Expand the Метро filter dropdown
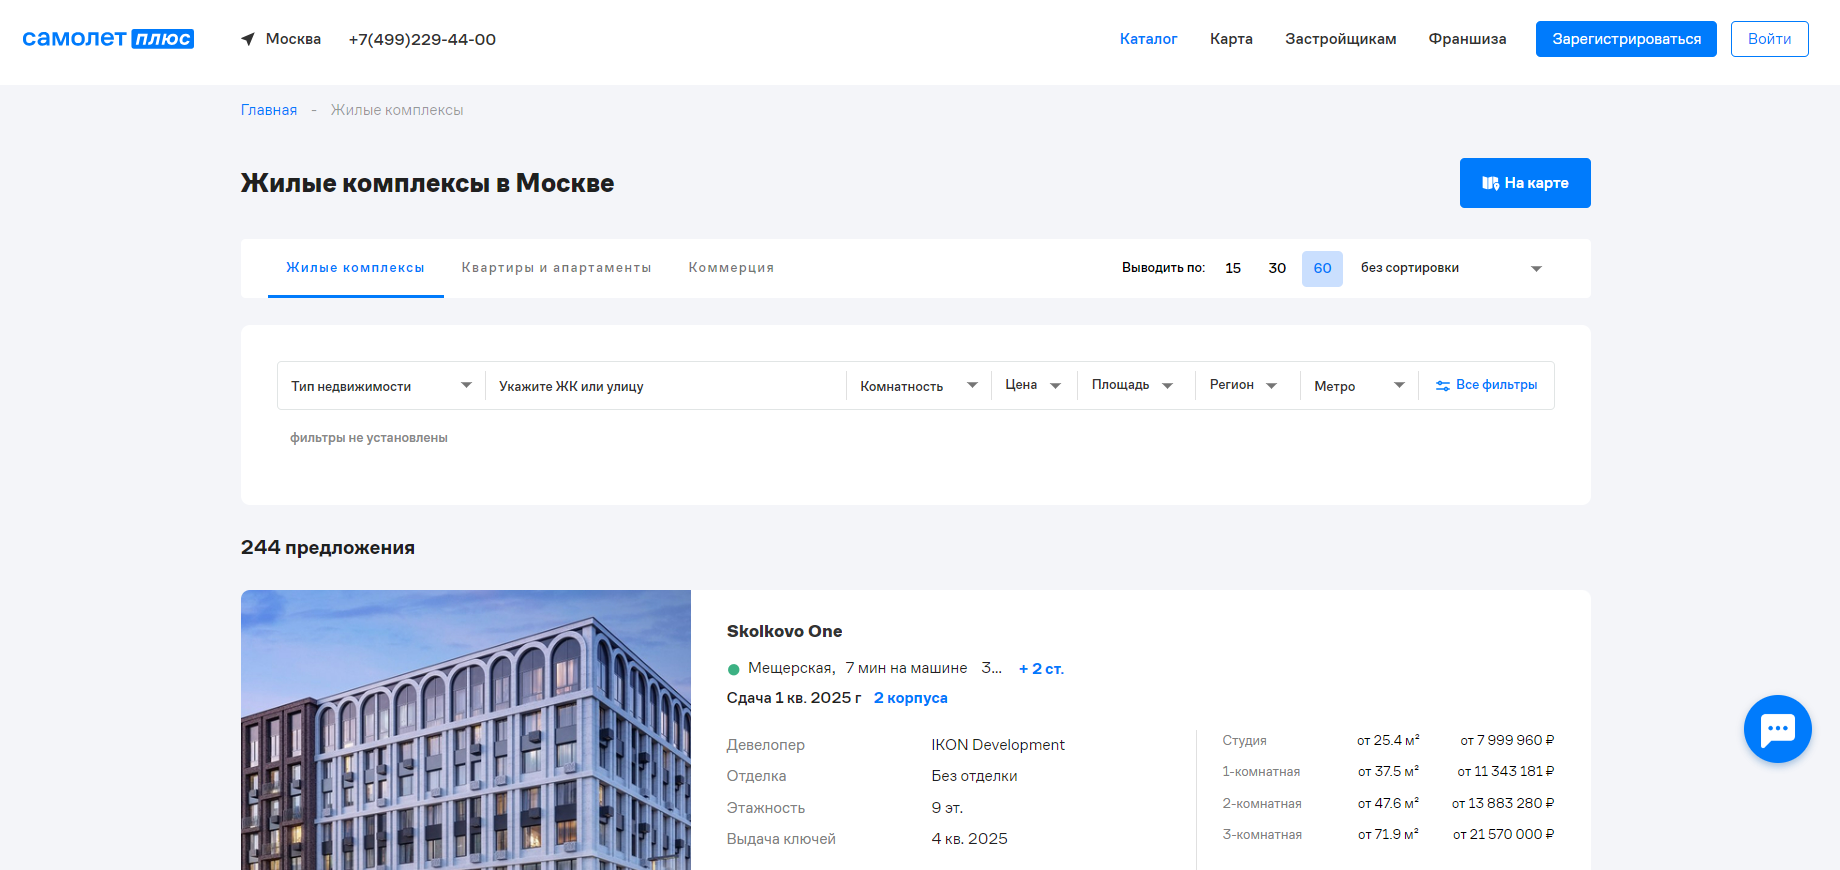Viewport: 1840px width, 870px height. pos(1359,386)
